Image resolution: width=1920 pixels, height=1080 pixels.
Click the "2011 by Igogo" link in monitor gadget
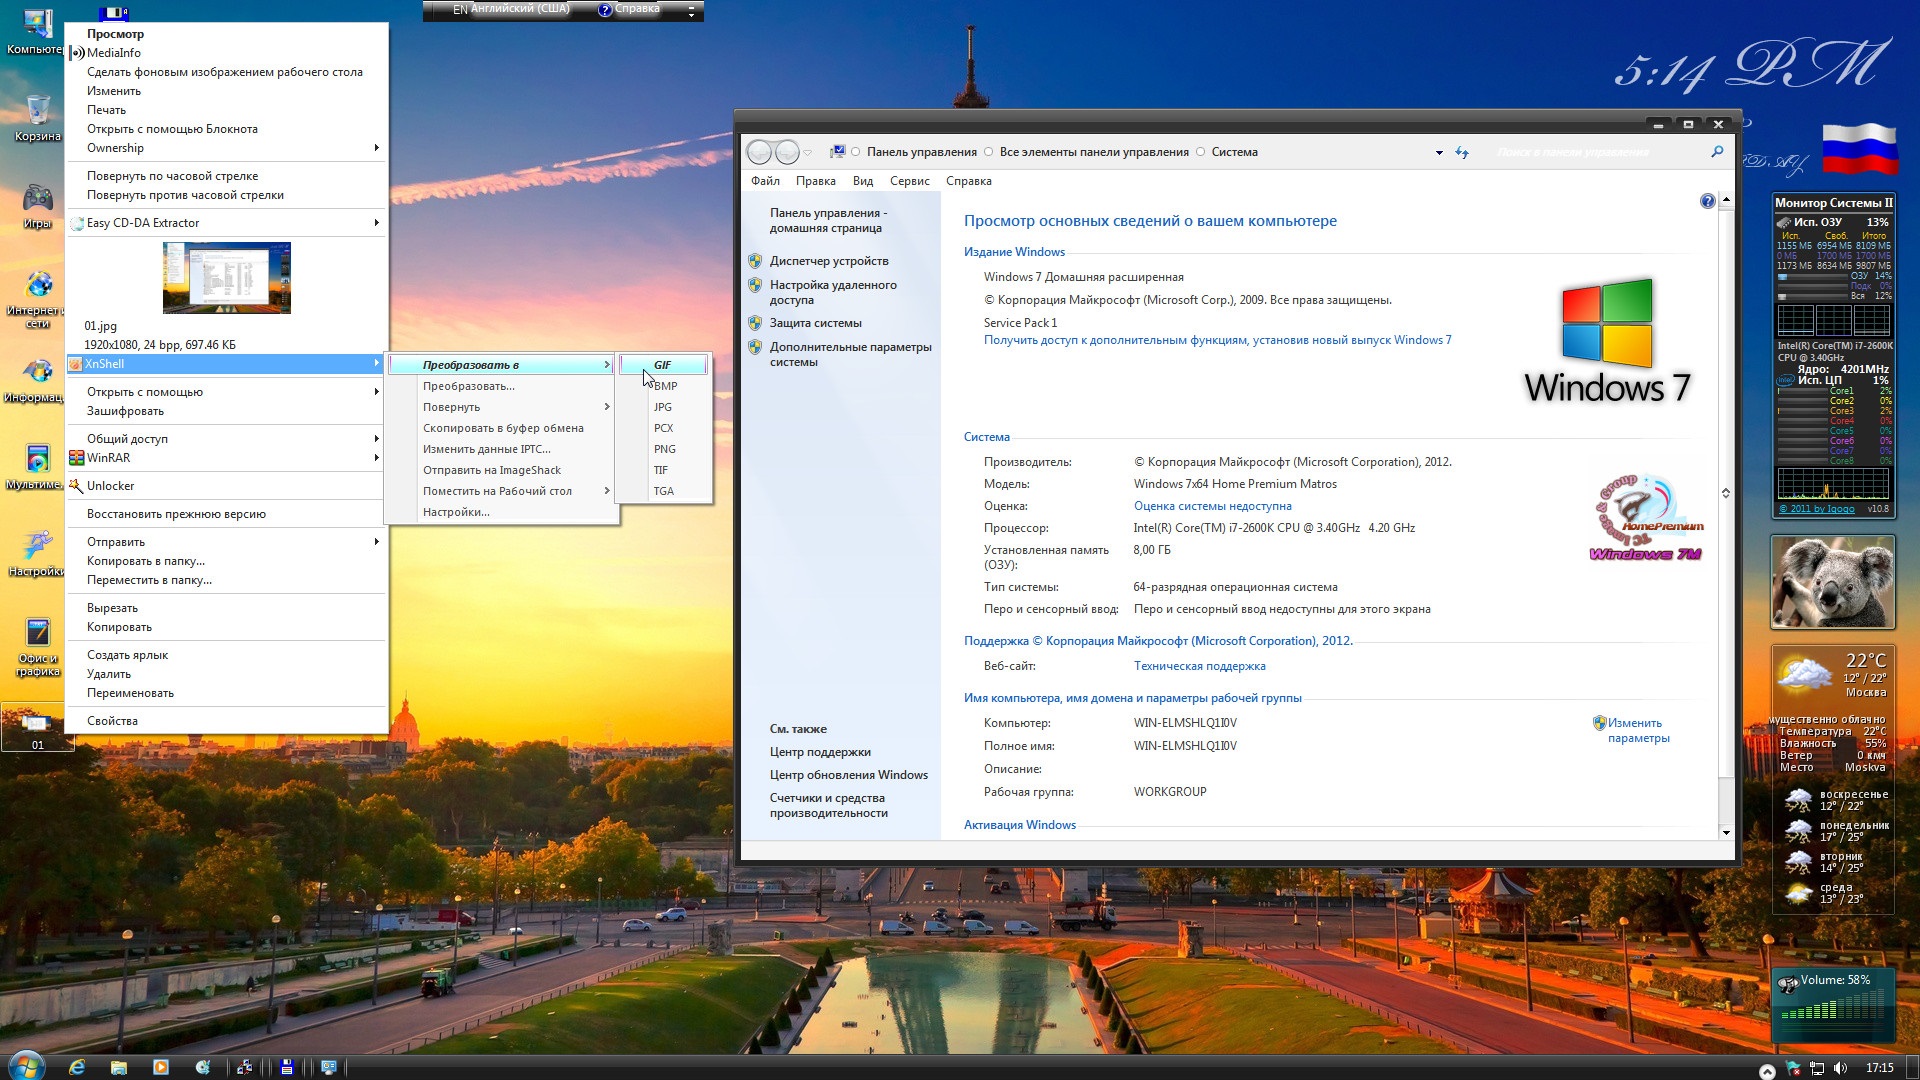pyautogui.click(x=1816, y=509)
